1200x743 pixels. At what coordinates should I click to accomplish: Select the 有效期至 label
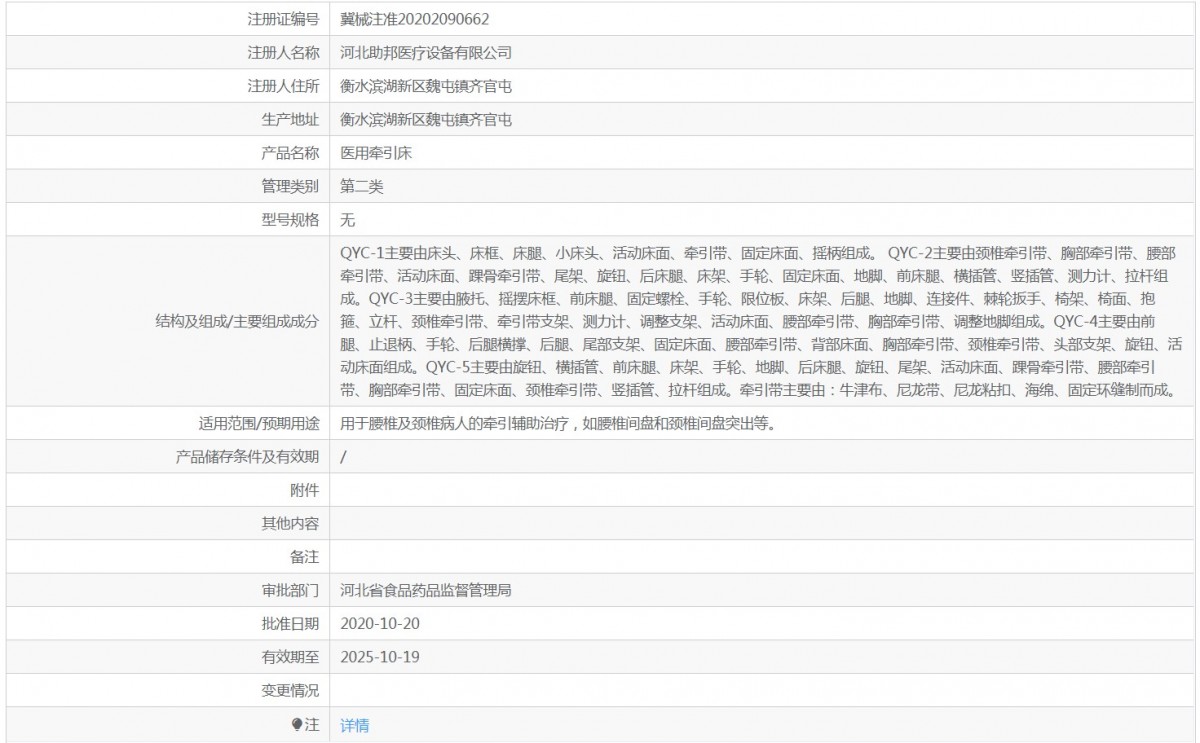point(290,657)
